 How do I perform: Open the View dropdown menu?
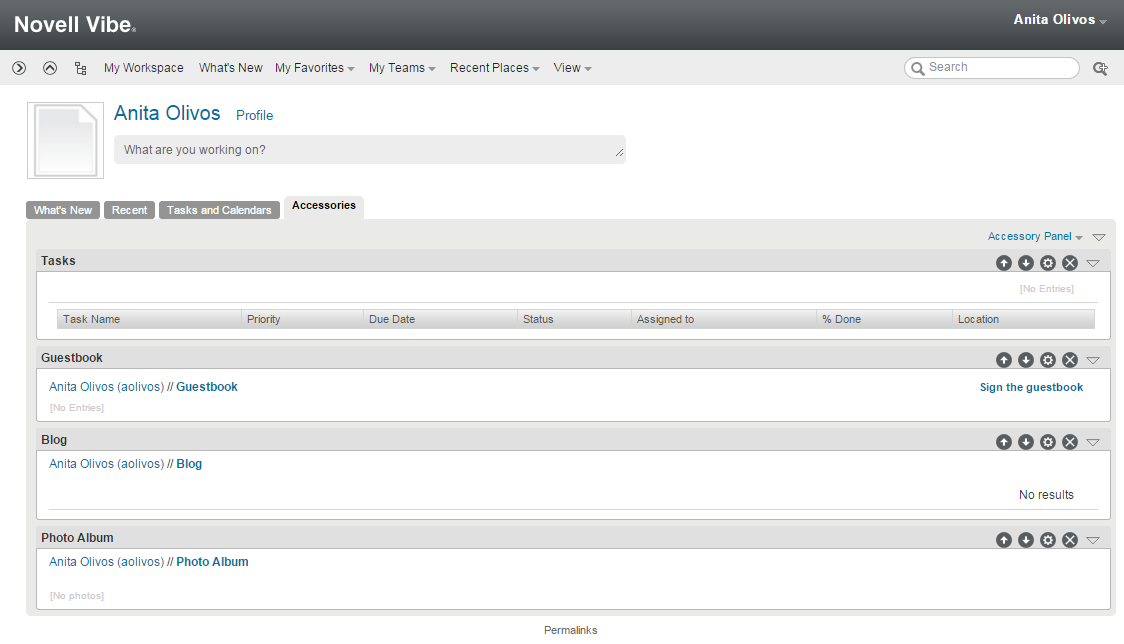tap(572, 68)
